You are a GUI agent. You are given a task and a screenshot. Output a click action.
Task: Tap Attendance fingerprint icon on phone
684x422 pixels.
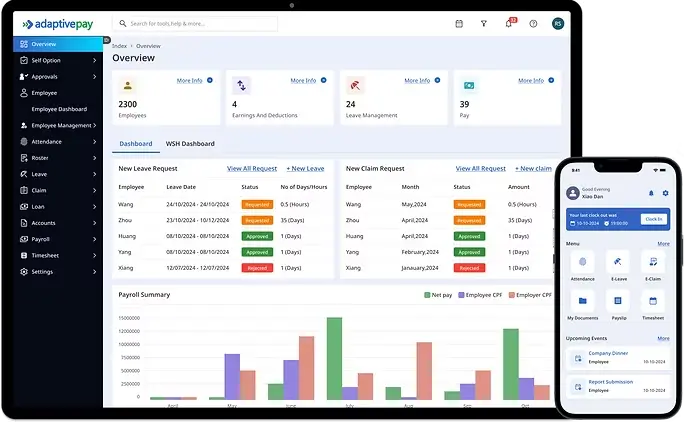click(581, 261)
